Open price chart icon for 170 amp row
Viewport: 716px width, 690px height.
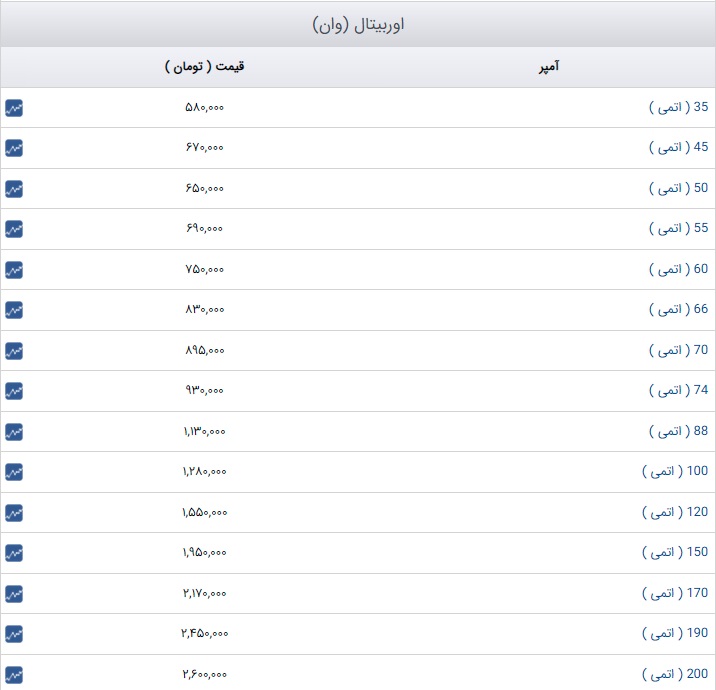[14, 594]
